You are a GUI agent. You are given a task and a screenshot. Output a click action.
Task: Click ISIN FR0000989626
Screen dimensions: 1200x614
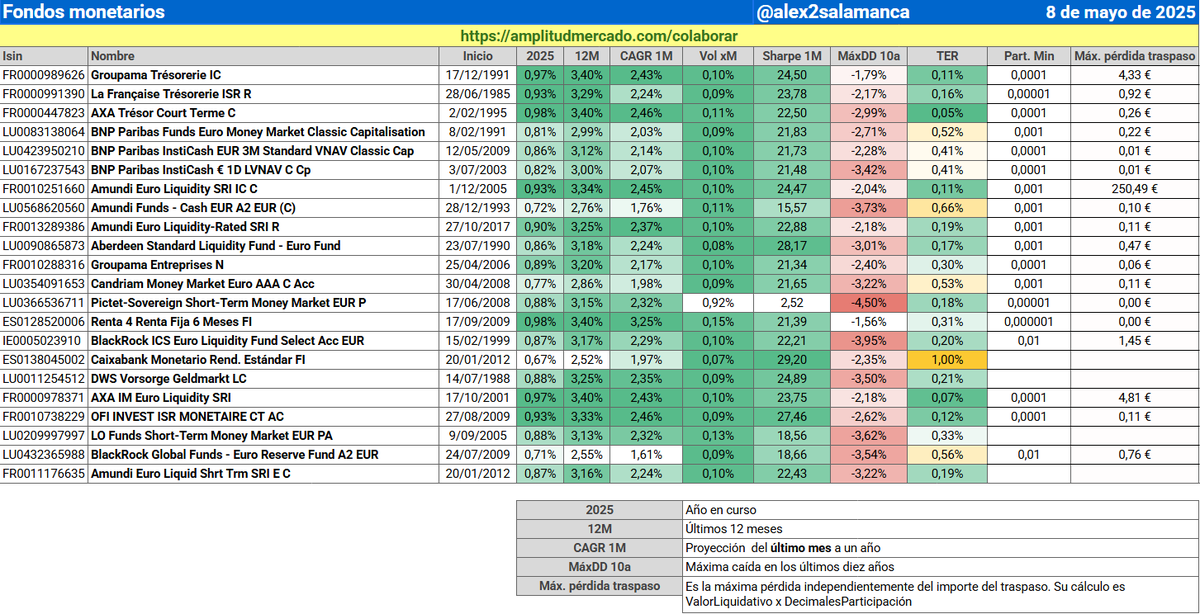tap(44, 75)
